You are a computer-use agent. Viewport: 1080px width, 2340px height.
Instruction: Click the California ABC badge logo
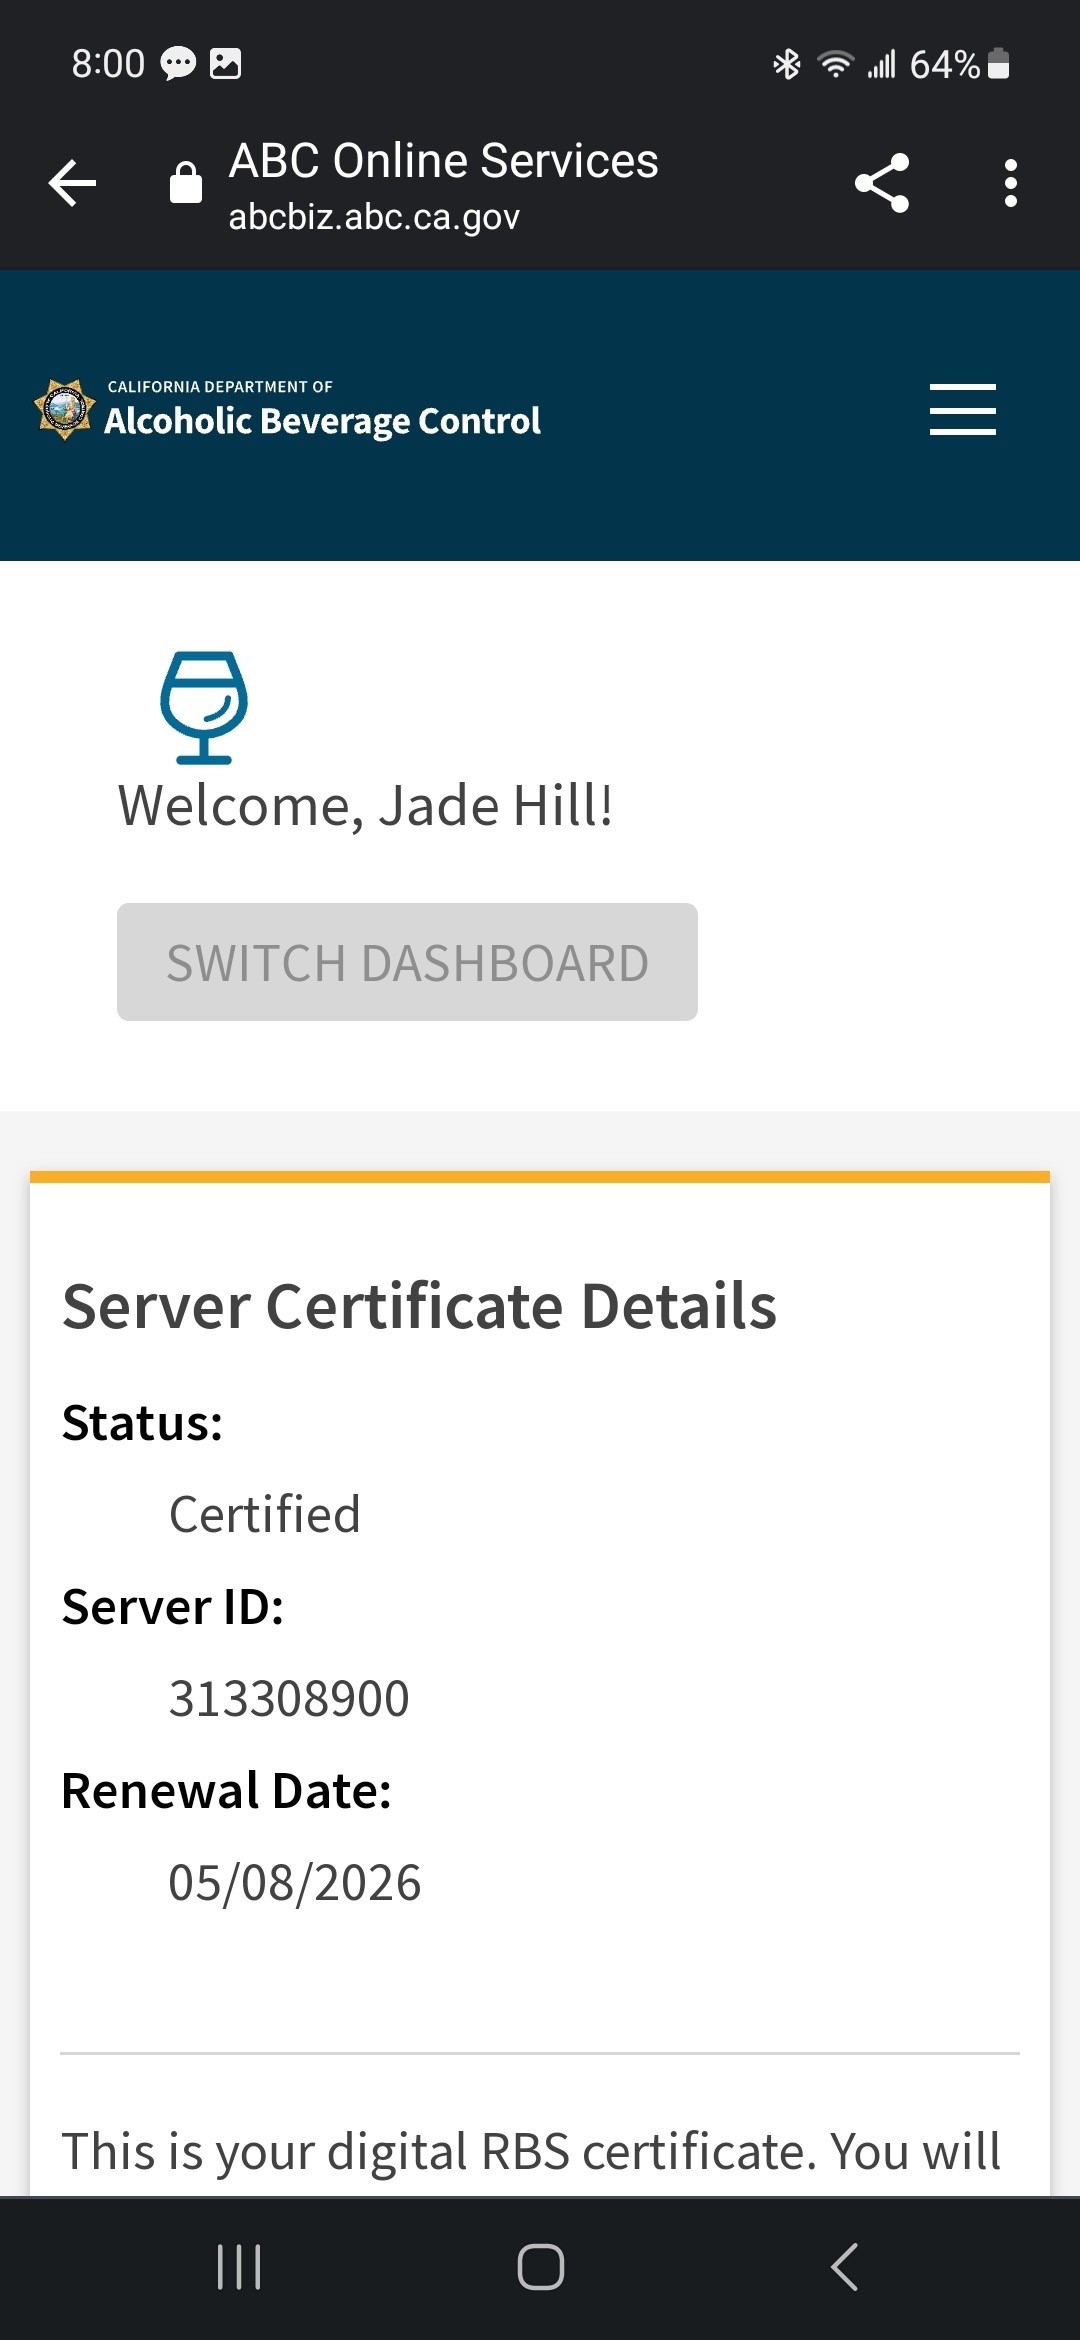tap(65, 410)
